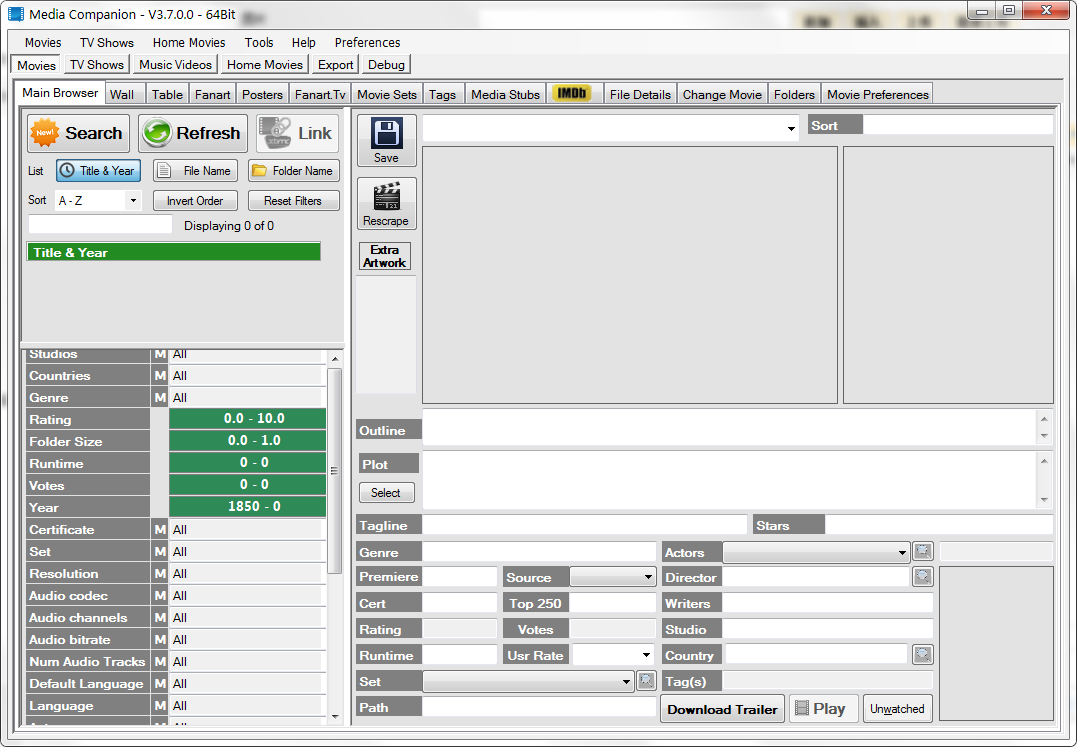Screen dimensions: 1077x747
Task: Switch list mode to Folder Name
Action: pyautogui.click(x=293, y=171)
